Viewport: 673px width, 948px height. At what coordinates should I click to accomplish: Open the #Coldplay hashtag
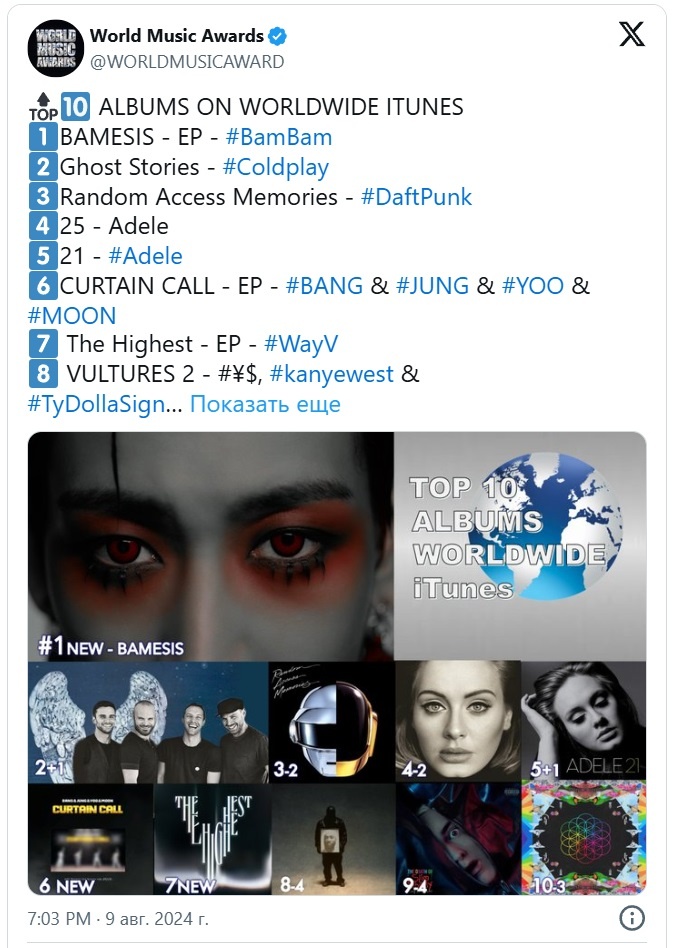276,167
